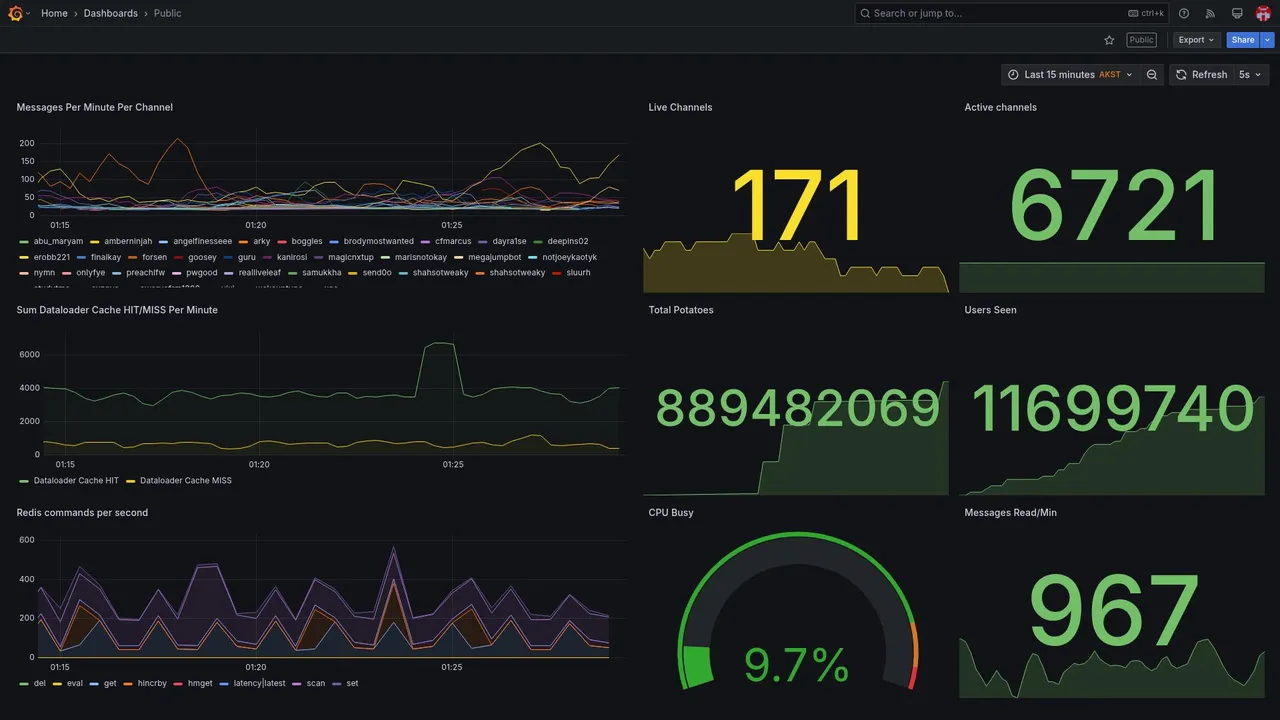
Task: Open Dashboards from the breadcrumb
Action: 111,13
